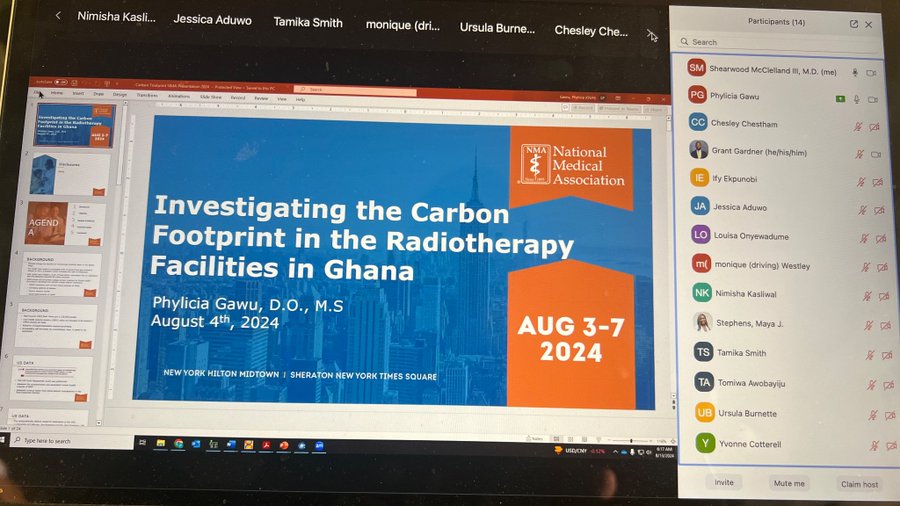Click the Claim host button
The image size is (900, 506).
859,484
